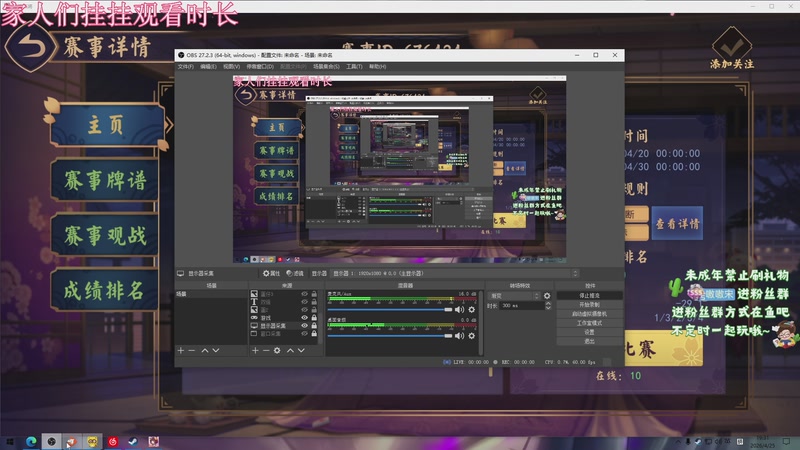Increase transition duration with up stepper

[548, 304]
